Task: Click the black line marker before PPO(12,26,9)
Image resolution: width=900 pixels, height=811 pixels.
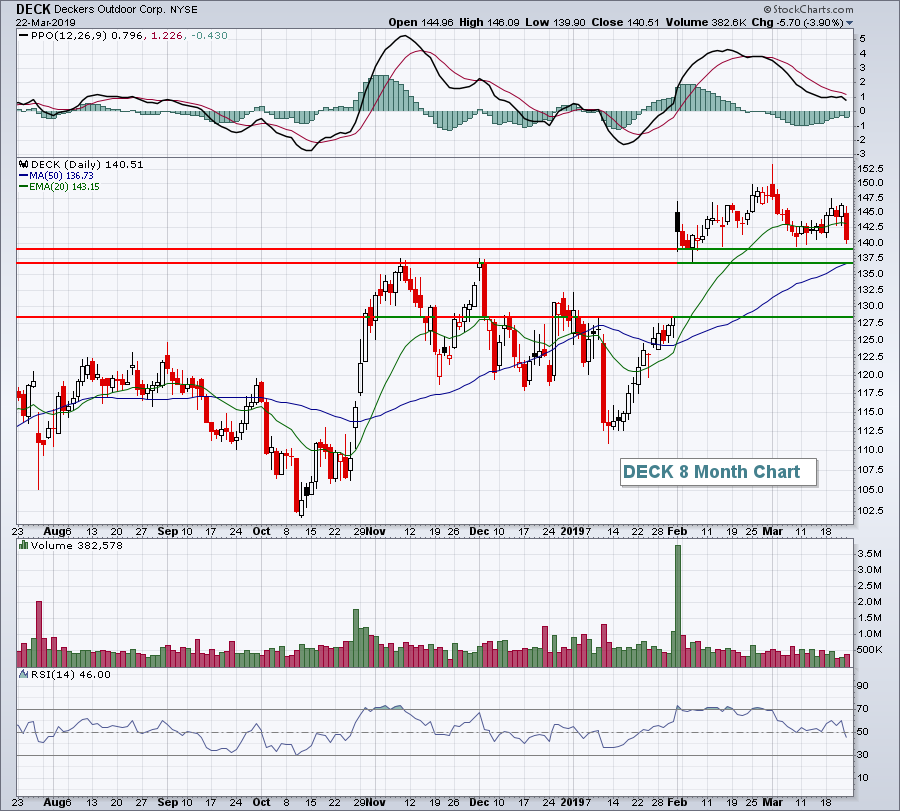Action: 24,36
